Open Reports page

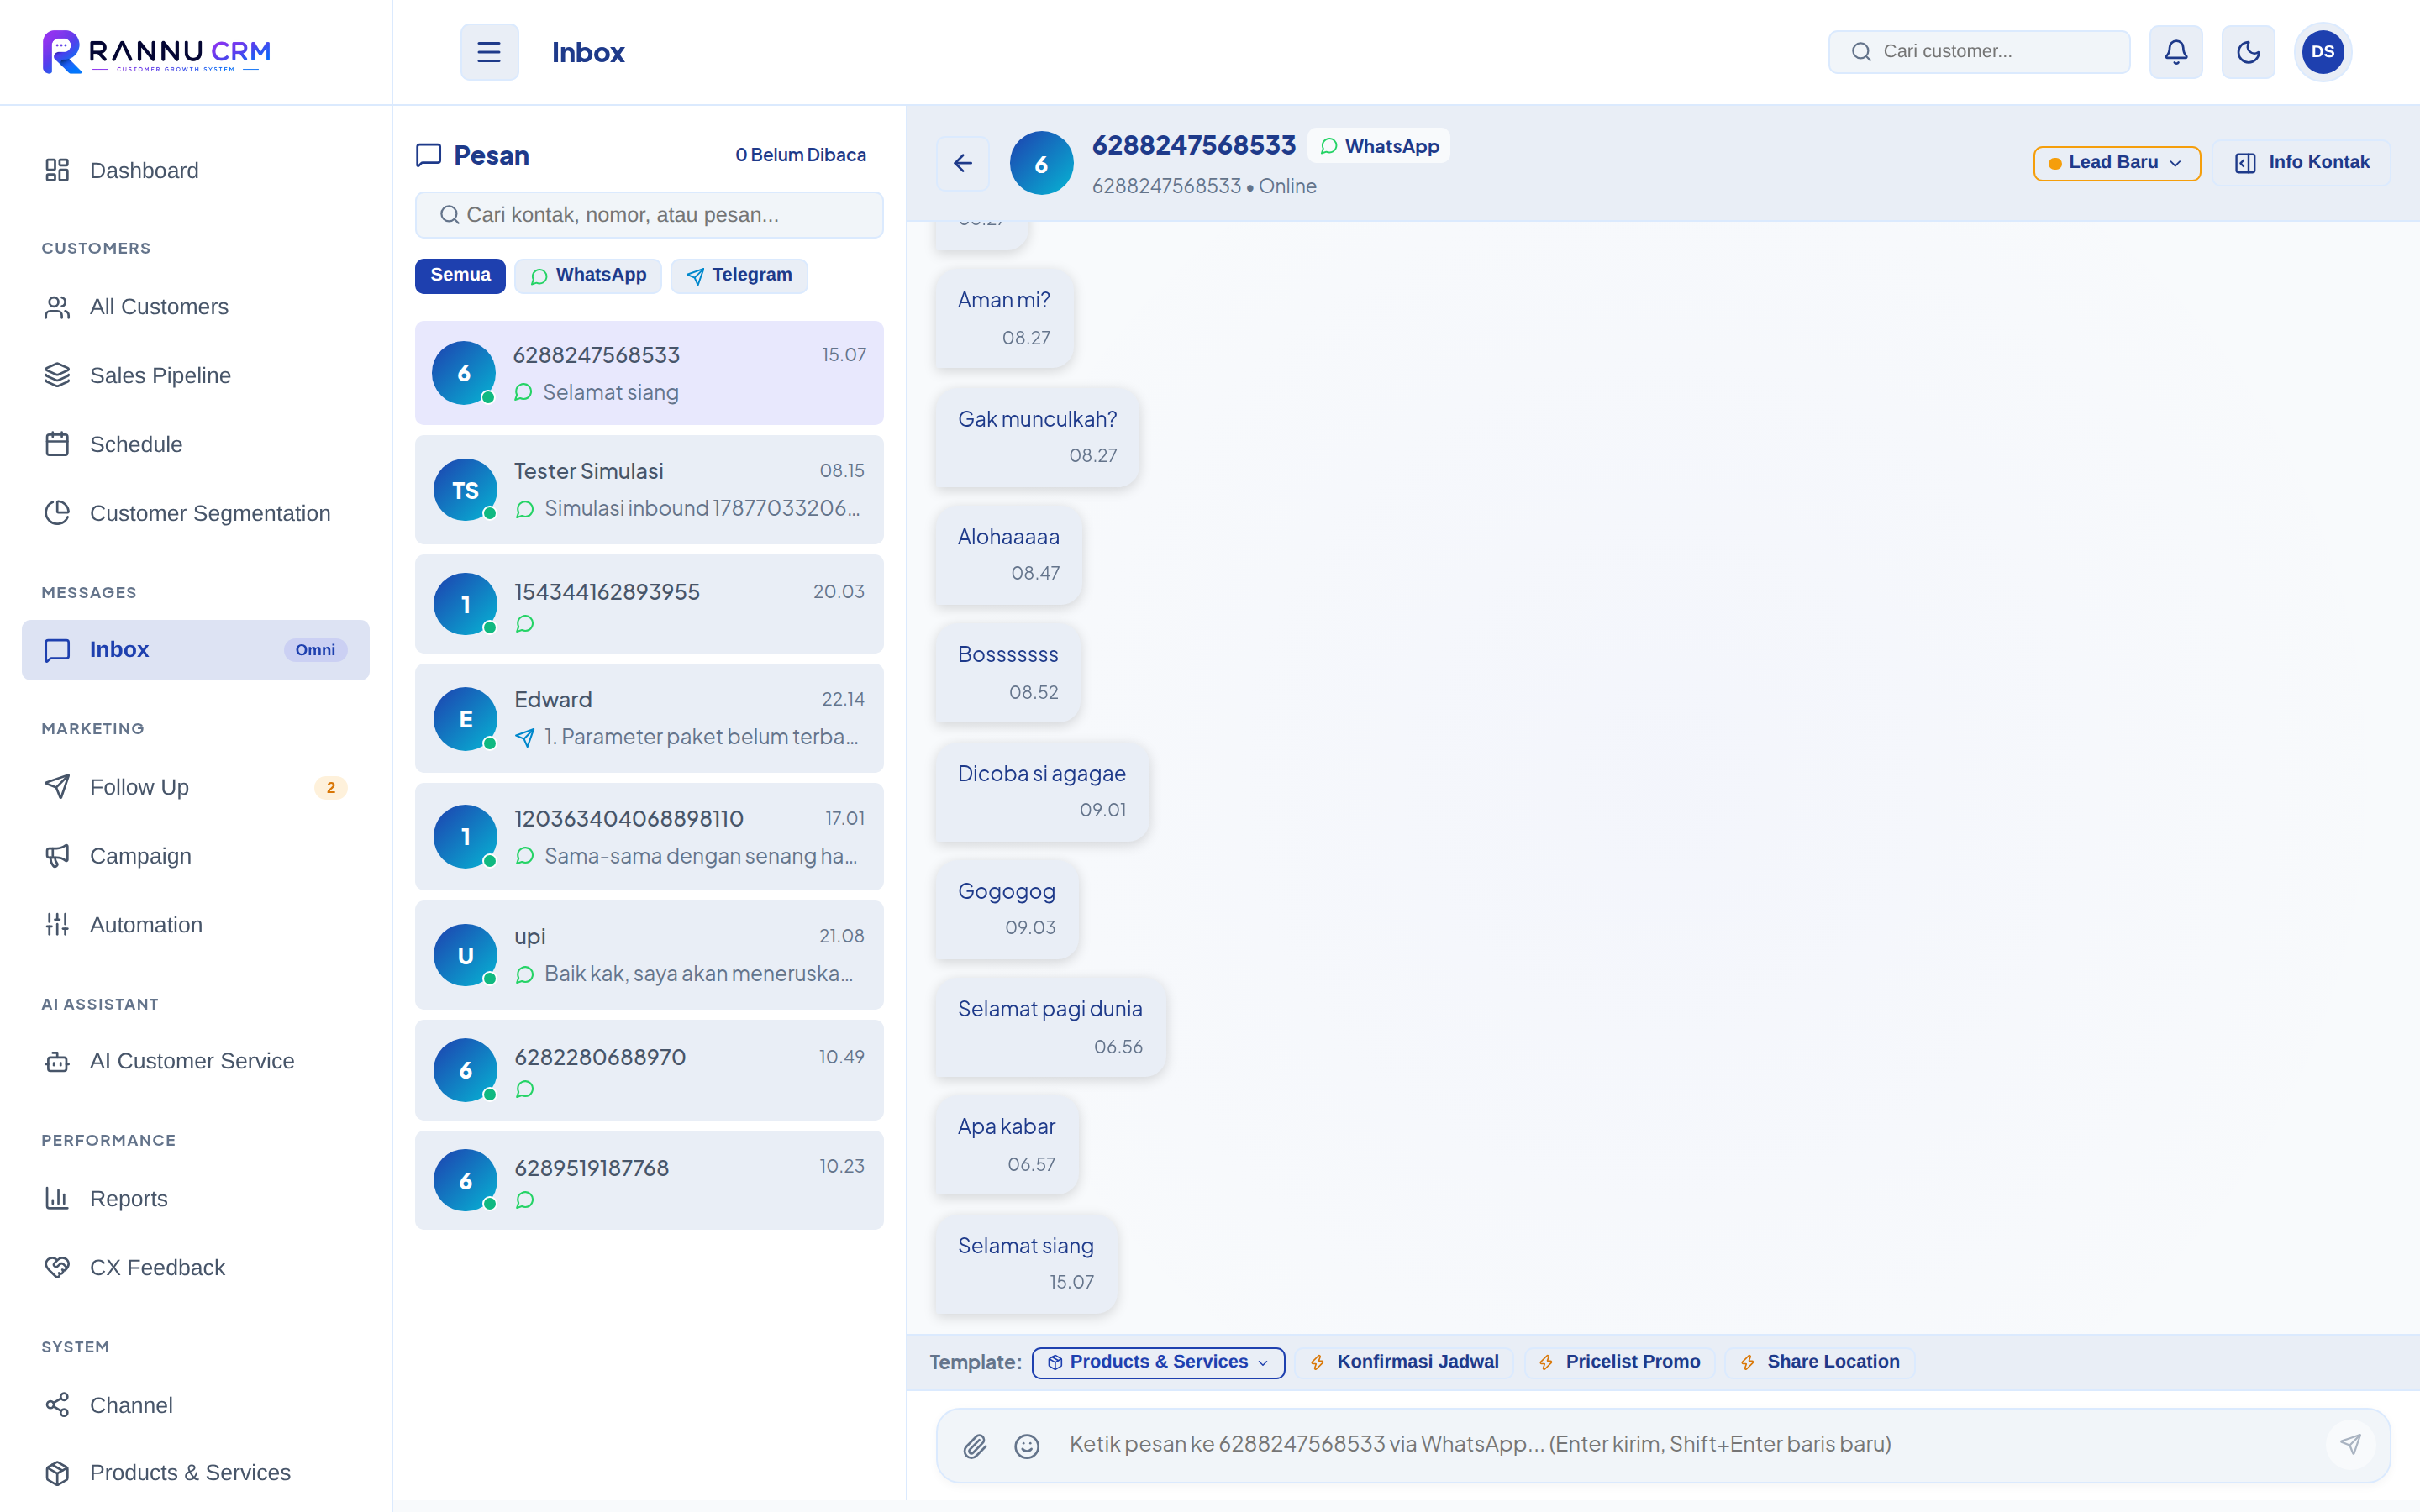point(196,1199)
